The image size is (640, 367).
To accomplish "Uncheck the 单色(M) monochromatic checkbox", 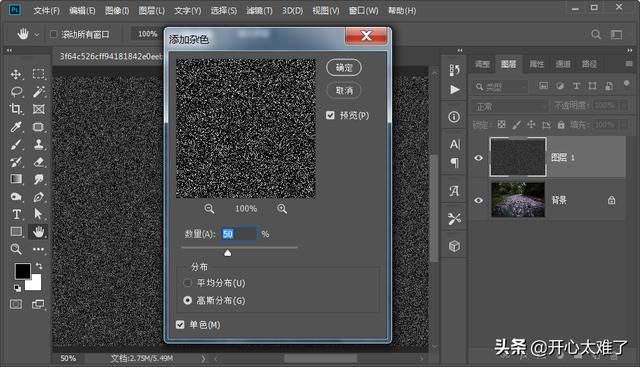I will pos(180,325).
